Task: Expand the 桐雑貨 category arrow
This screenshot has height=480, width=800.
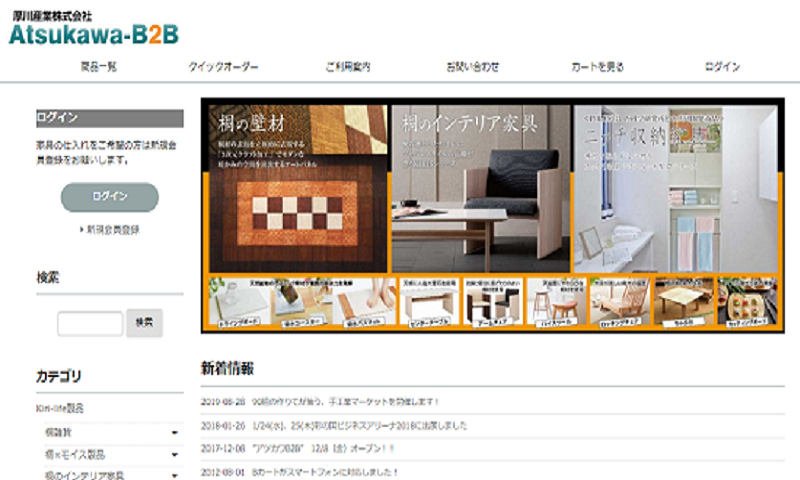Action: coord(174,433)
